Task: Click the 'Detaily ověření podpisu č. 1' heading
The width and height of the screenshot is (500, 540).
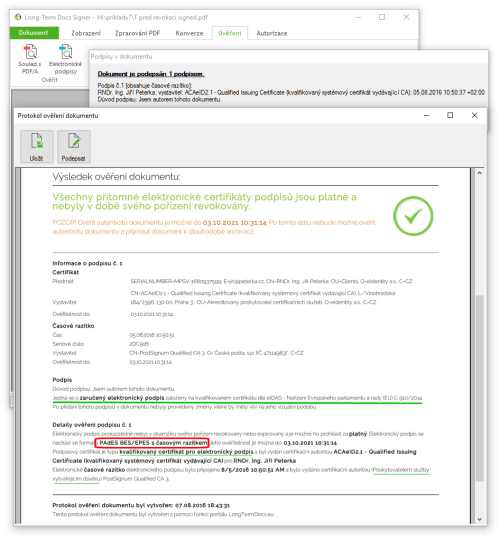Action: (92, 425)
